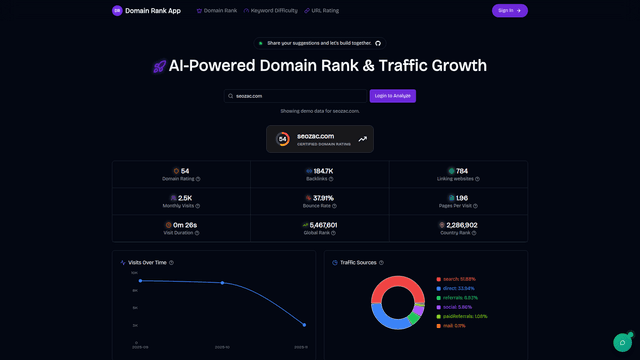
Task: Click the Sign In button
Action: pos(510,11)
